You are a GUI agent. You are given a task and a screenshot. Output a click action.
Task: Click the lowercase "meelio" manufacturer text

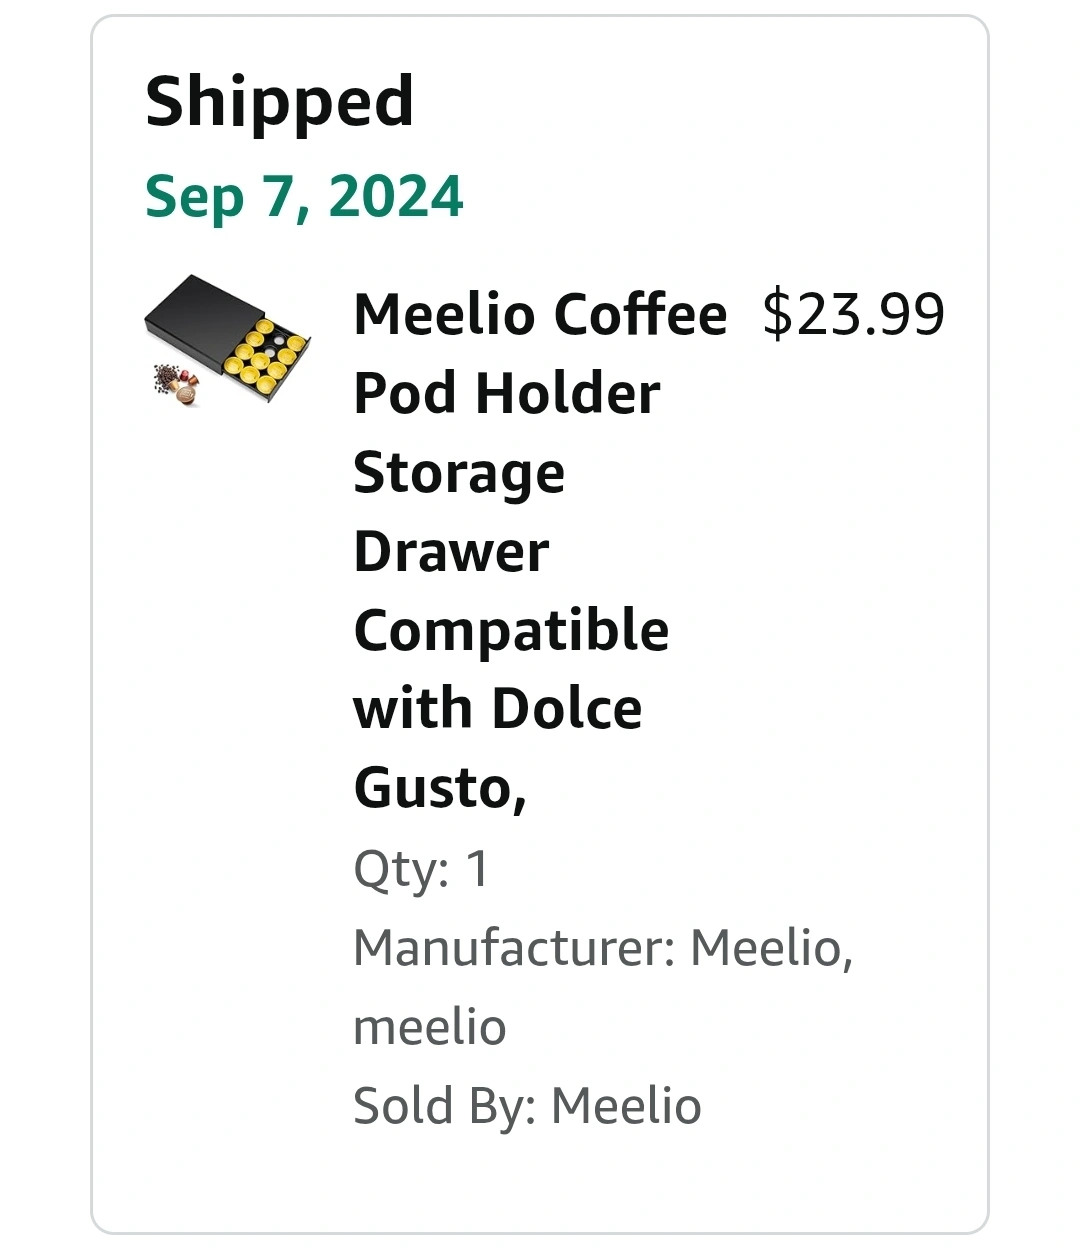coord(430,1027)
